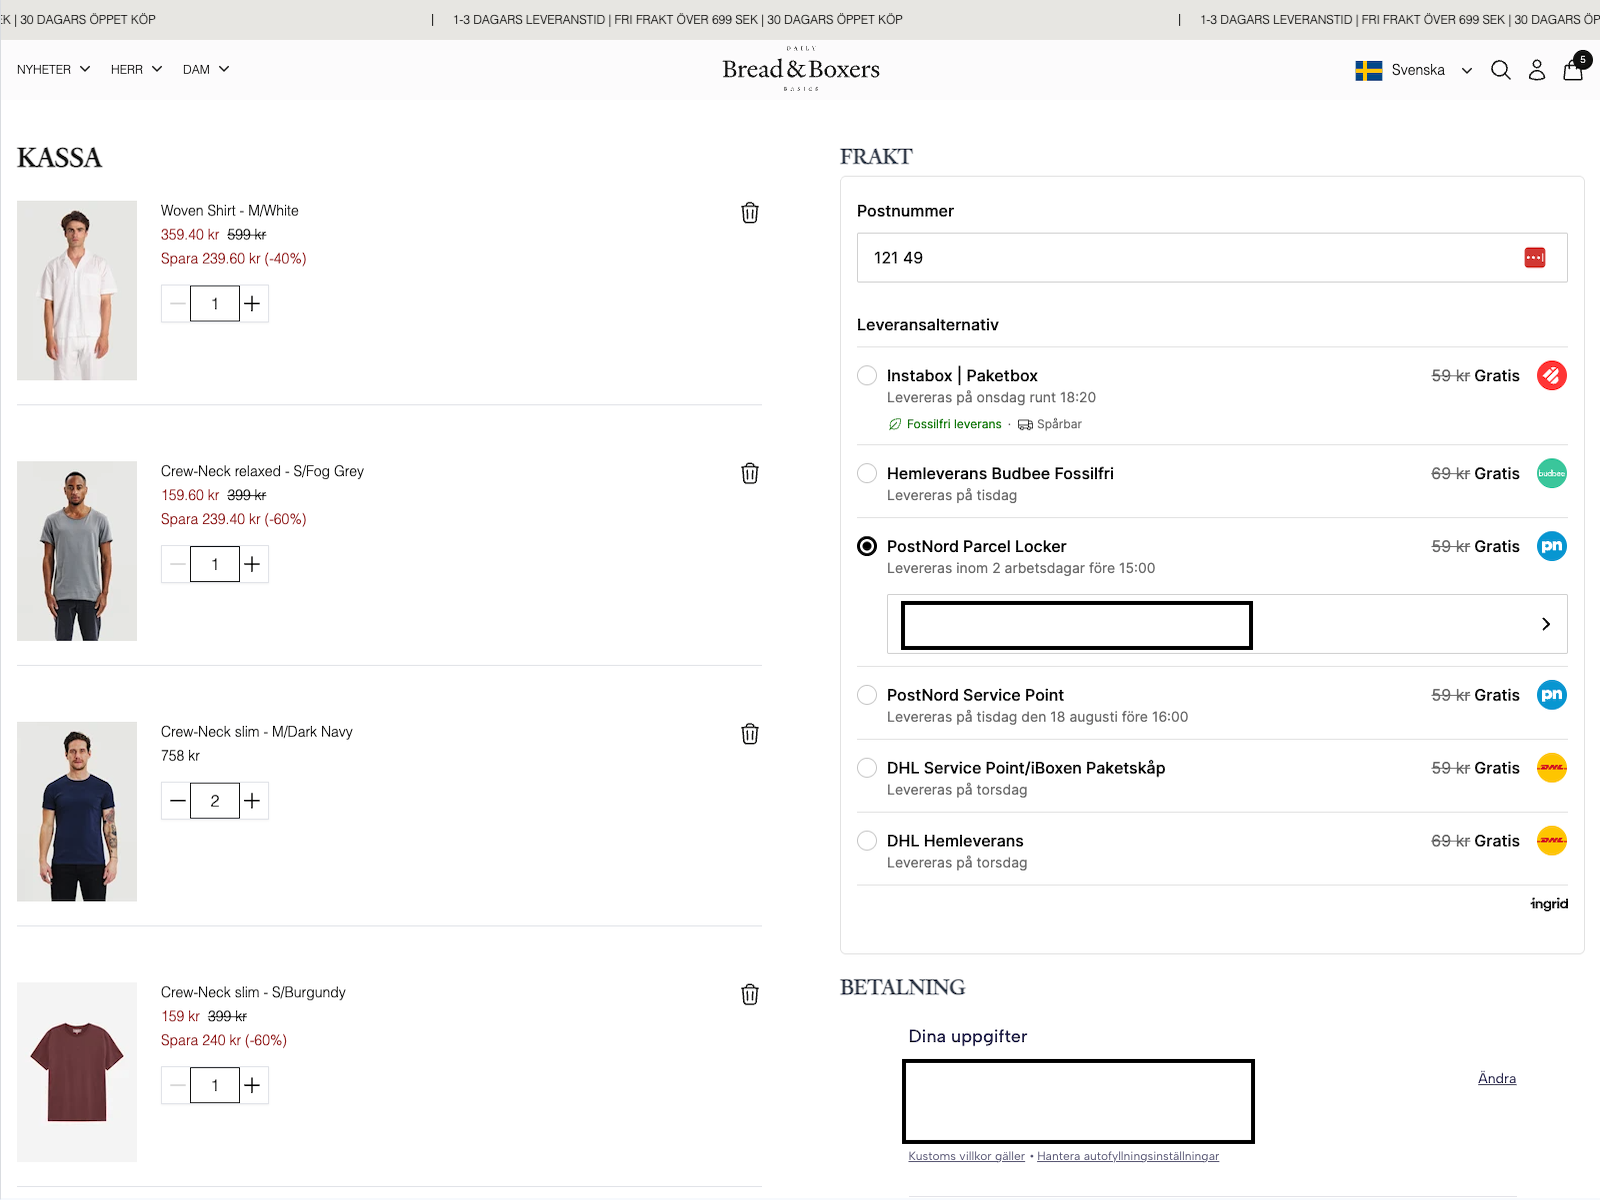
Task: Increase Dark Navy tee quantity
Action: [x=253, y=801]
